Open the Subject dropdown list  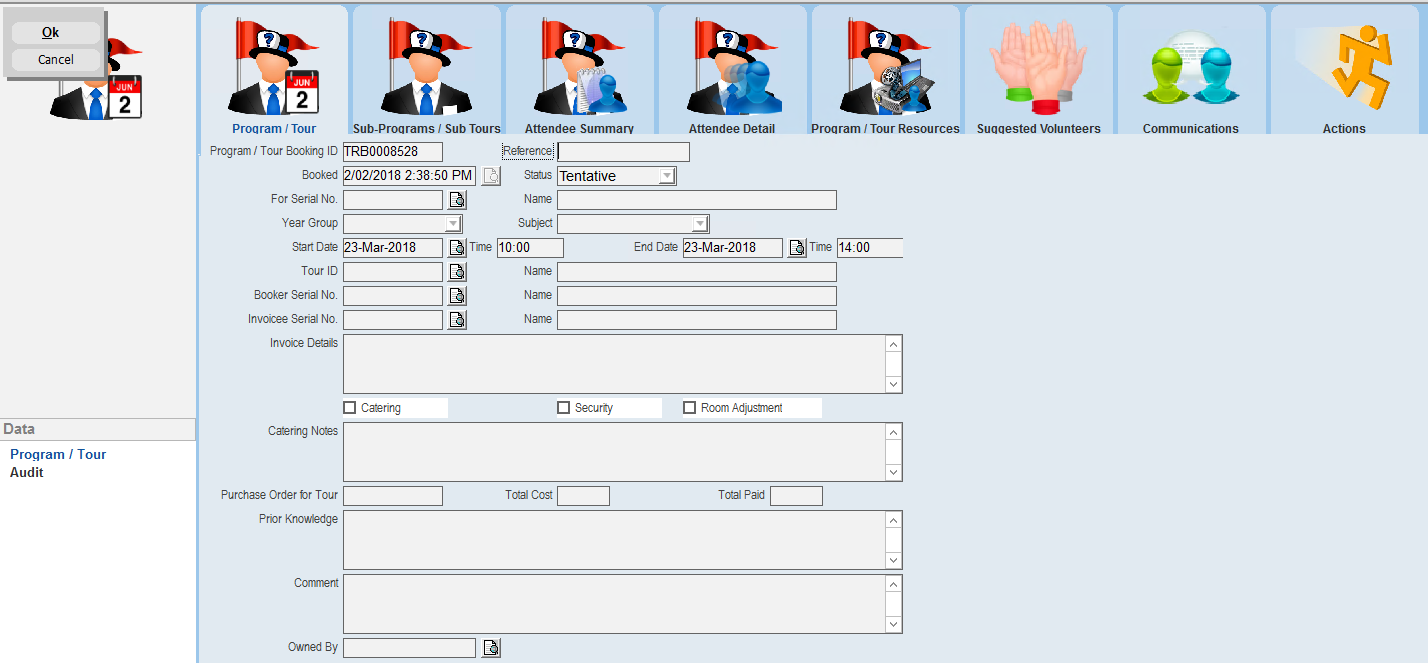pos(700,224)
